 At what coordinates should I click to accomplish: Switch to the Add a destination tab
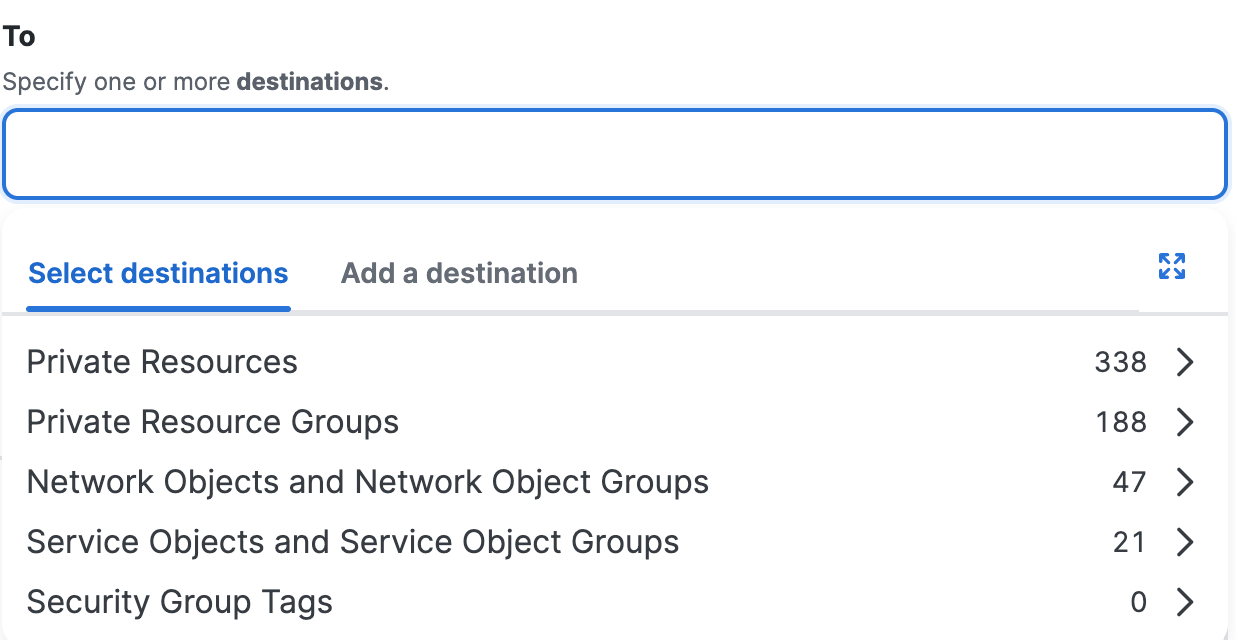(x=459, y=273)
